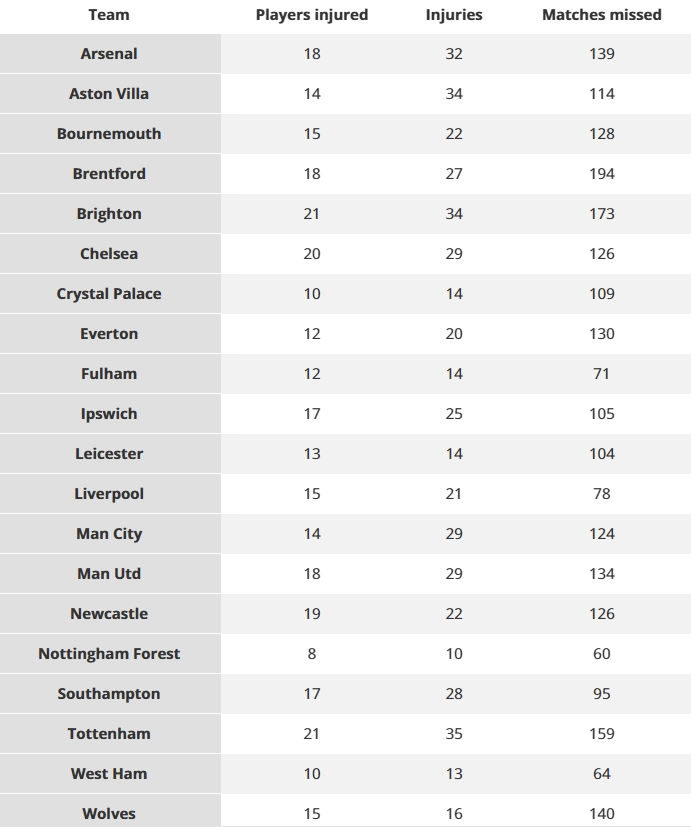Click Fulham's matches missed value 71
The image size is (691, 827).
pos(601,374)
